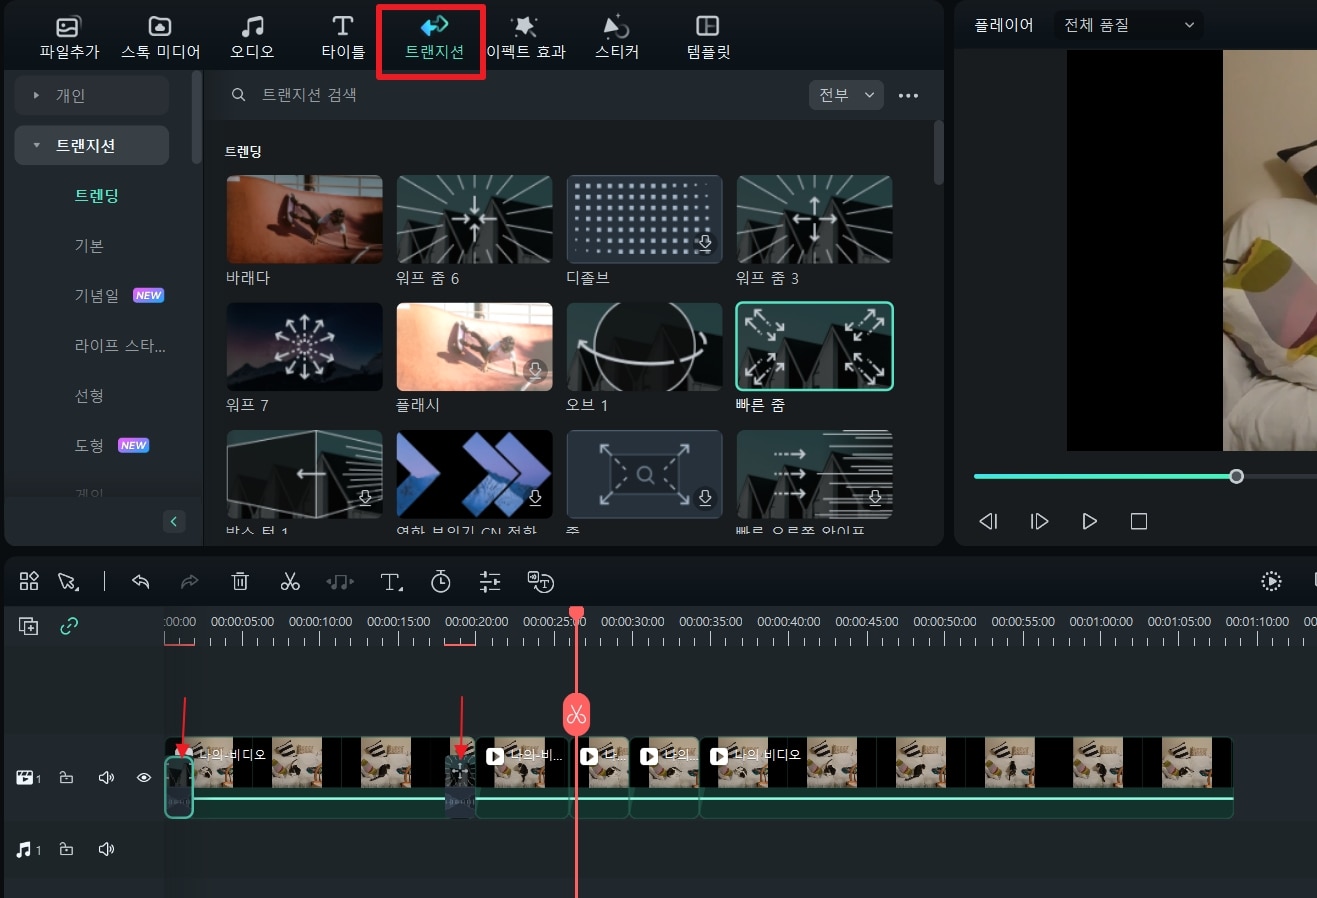Add a new track to timeline

click(28, 626)
